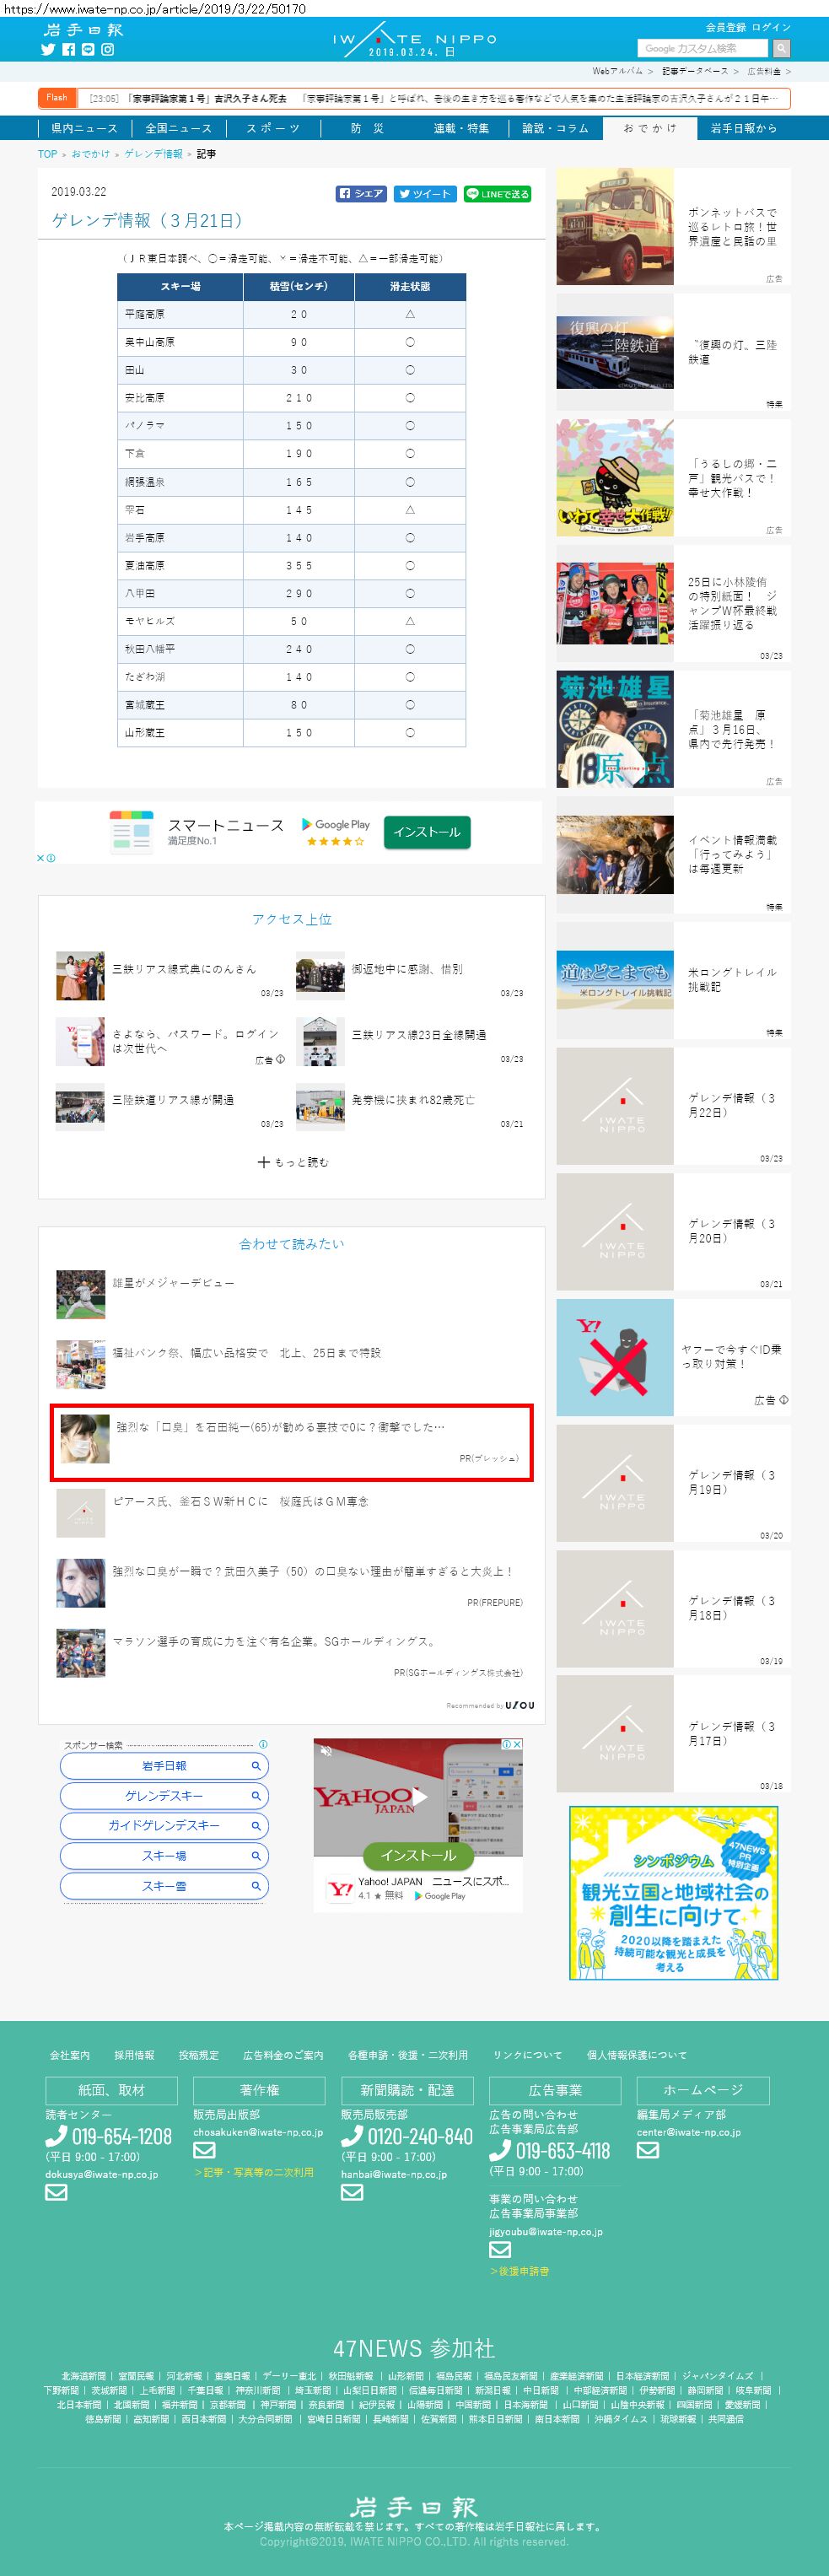This screenshot has height=2576, width=829.
Task: Click the mail icon under 編集局メディア部
Action: (x=648, y=2151)
